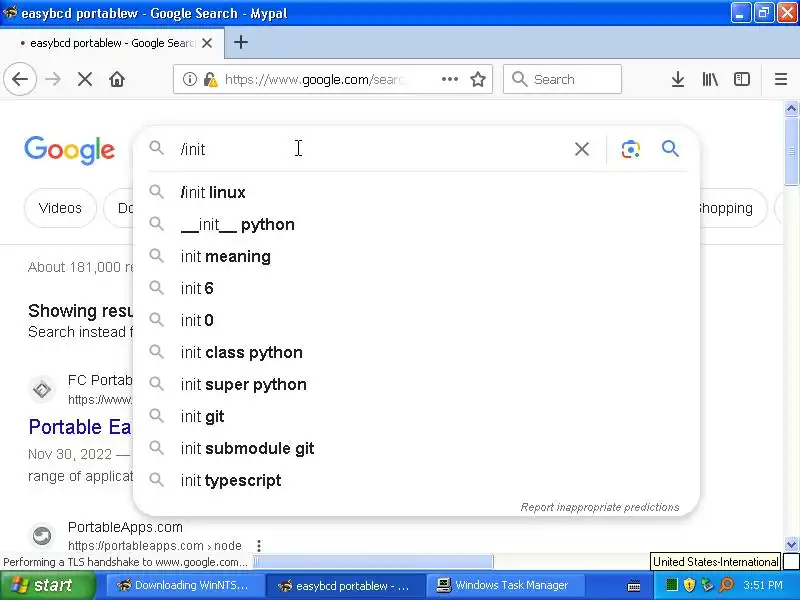
Task: Click PortableApps.com site name
Action: point(125,527)
